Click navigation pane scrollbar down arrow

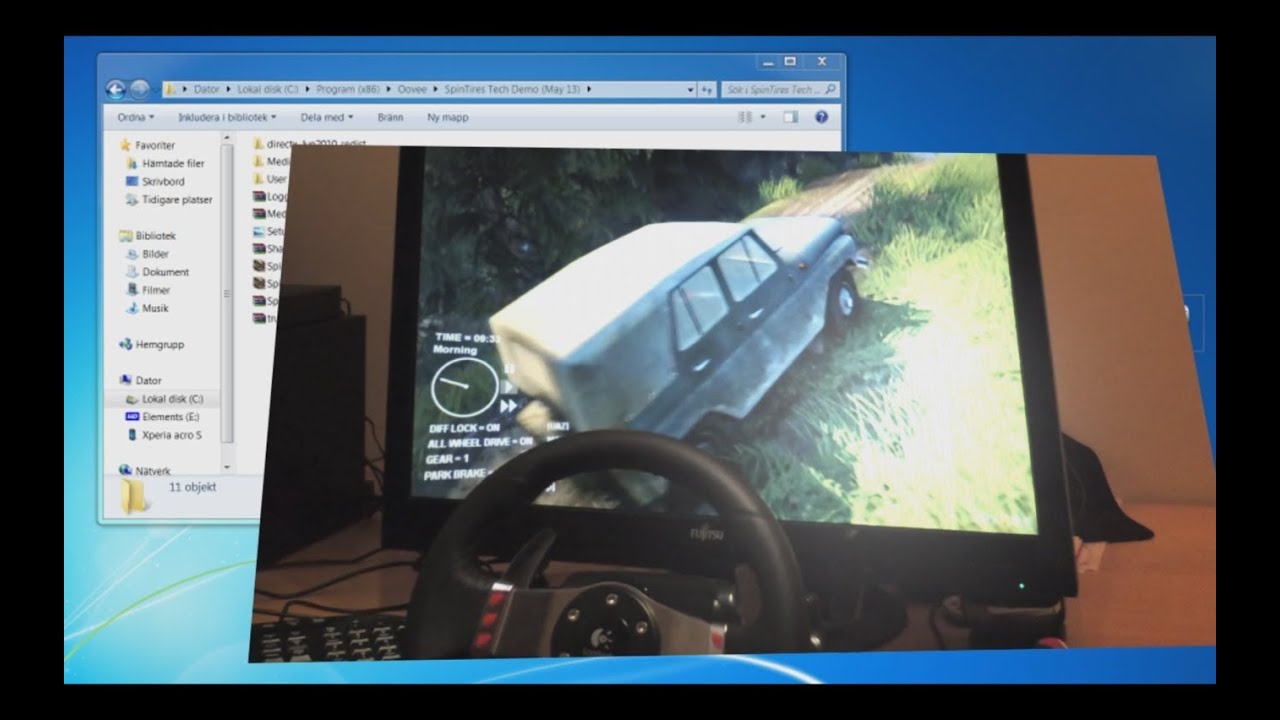pyautogui.click(x=227, y=467)
